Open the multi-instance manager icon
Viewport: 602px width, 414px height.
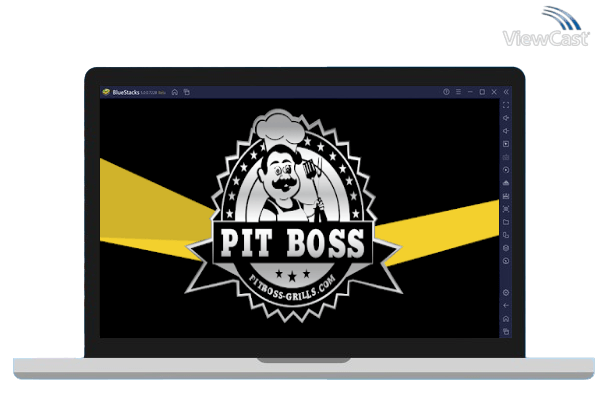click(x=506, y=235)
